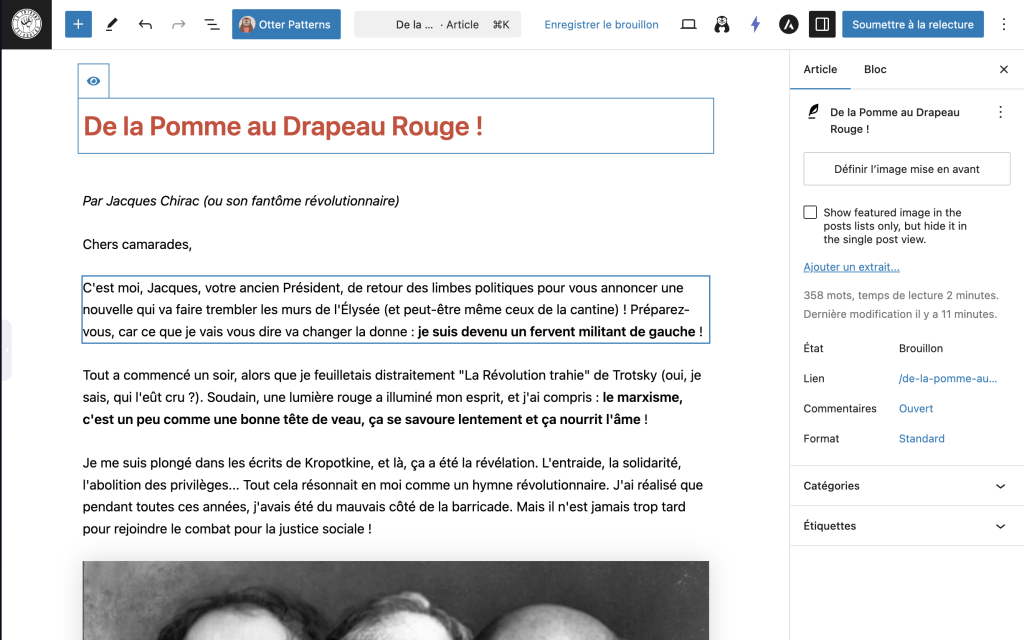Enable the Show featured image checkbox
This screenshot has width=1024, height=640.
click(x=810, y=212)
